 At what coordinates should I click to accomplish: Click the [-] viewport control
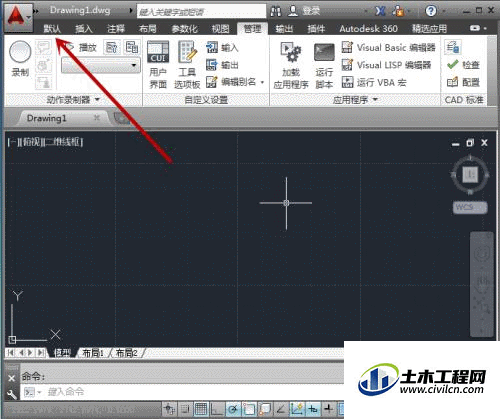point(14,142)
